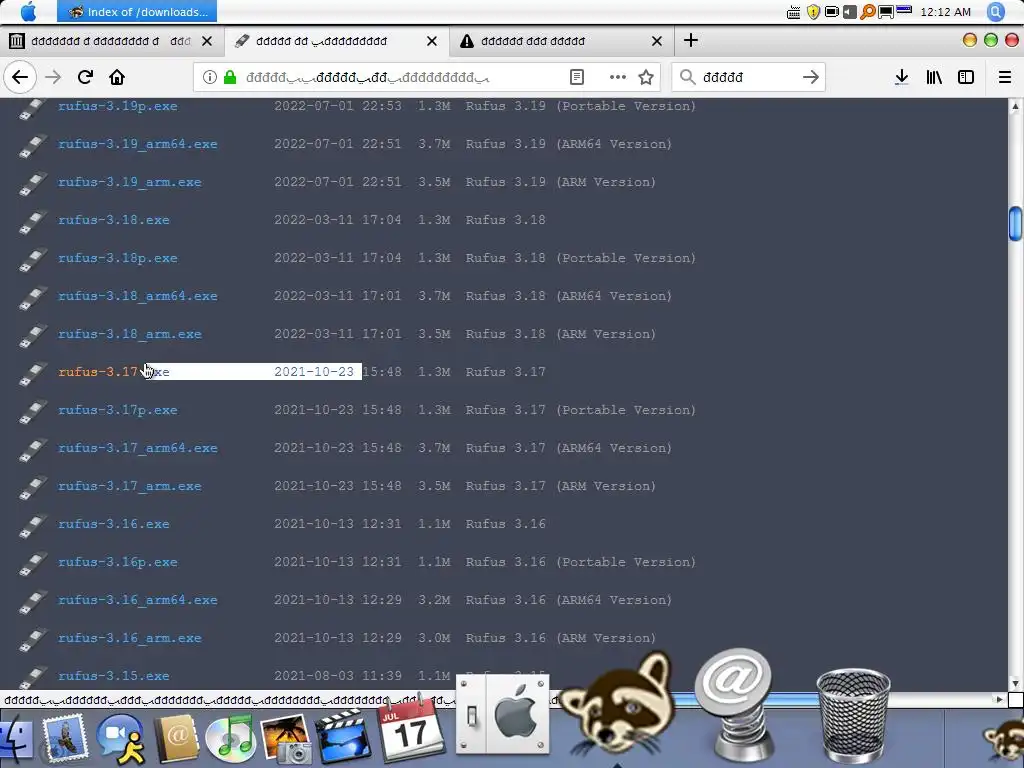The image size is (1024, 768).
Task: Open System Preferences switch icon in dock
Action: (502, 714)
